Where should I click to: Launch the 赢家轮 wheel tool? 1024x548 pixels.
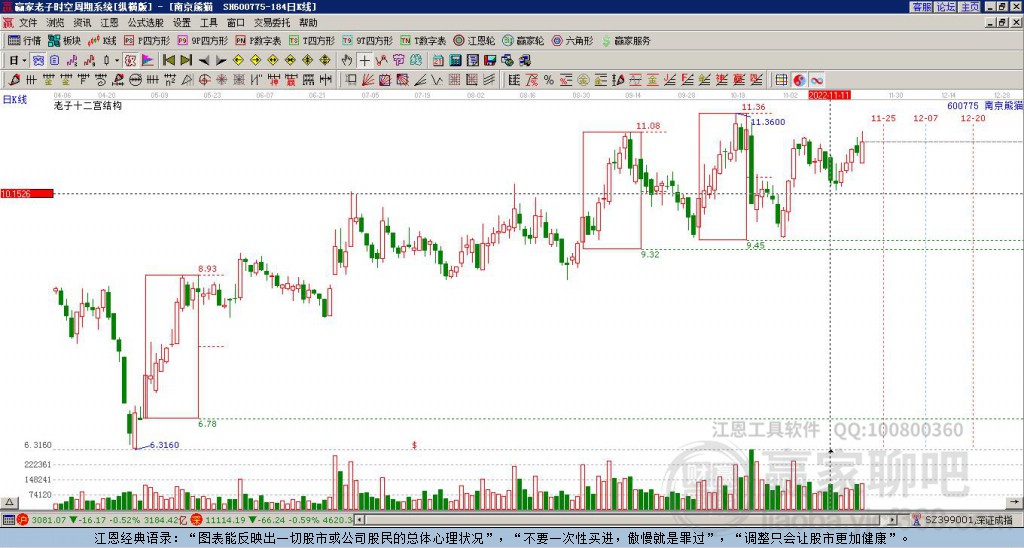(523, 40)
